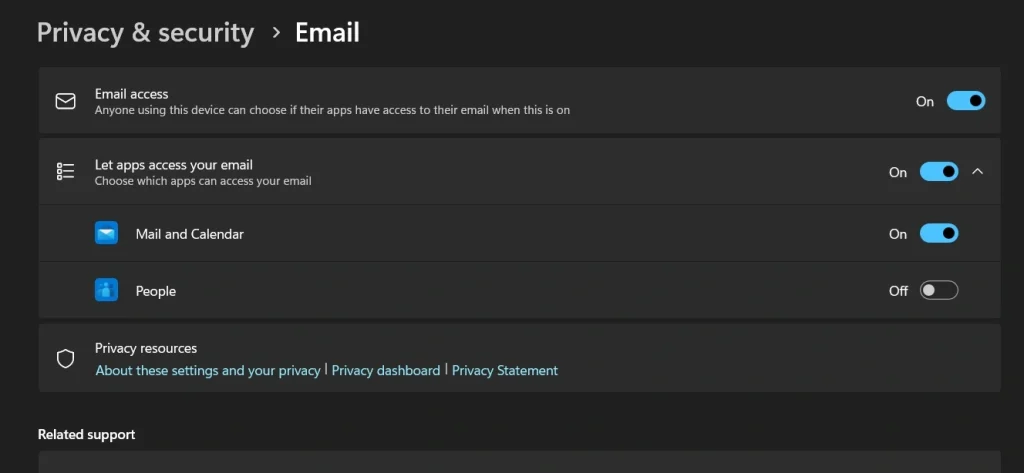Click the Email page title
Image resolution: width=1024 pixels, height=473 pixels.
click(327, 33)
